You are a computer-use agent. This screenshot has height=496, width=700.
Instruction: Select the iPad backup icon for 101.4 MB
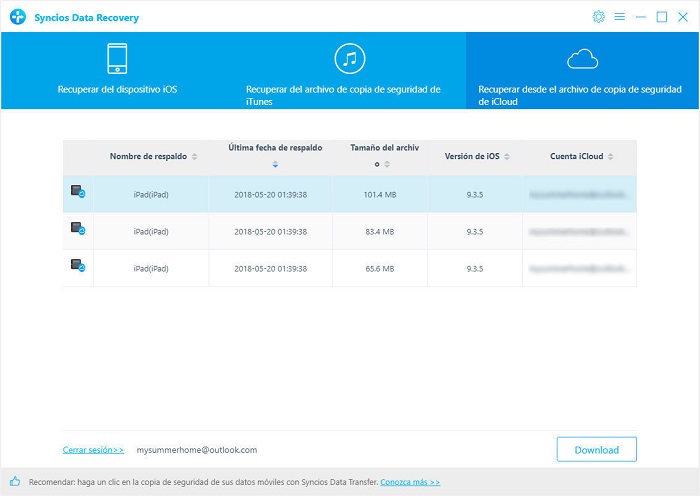(78, 192)
